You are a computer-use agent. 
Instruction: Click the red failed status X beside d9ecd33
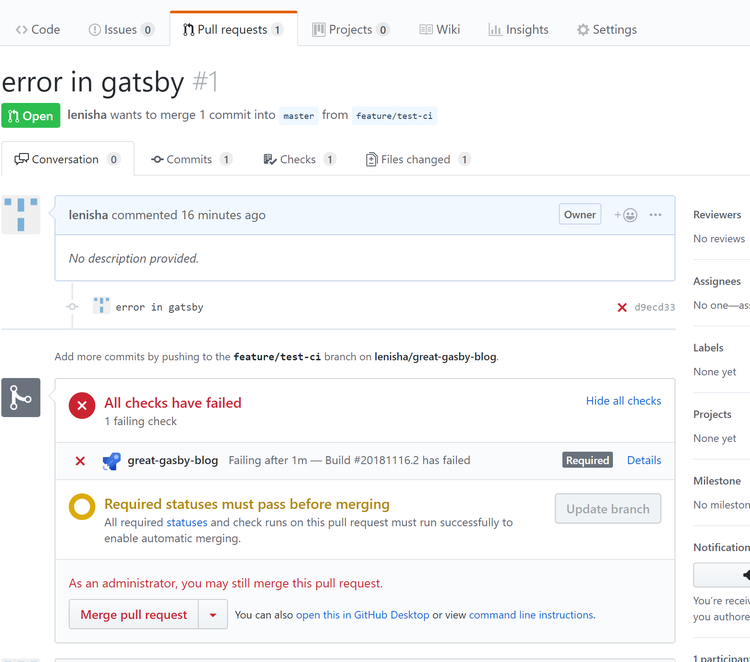click(622, 307)
